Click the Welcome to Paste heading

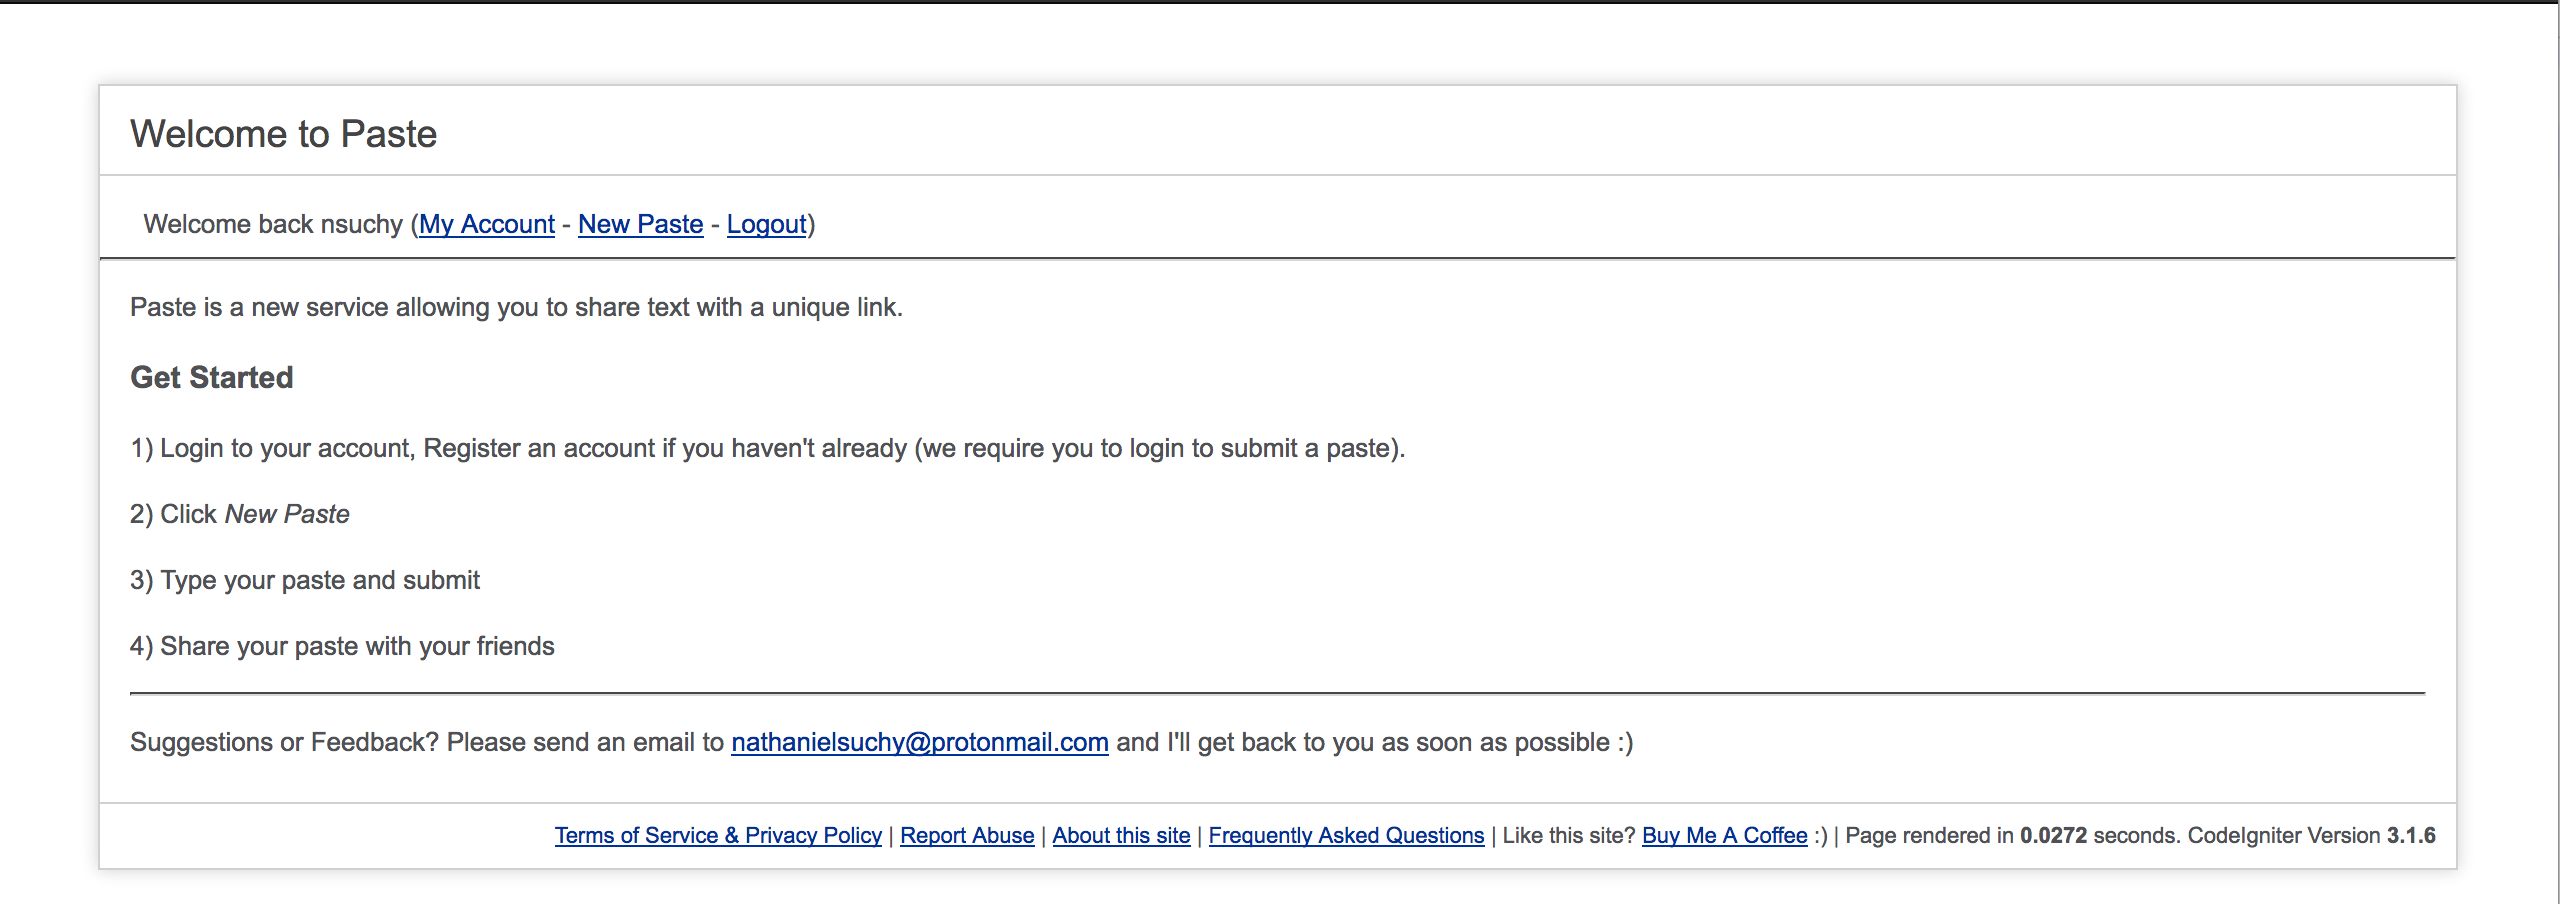point(284,134)
